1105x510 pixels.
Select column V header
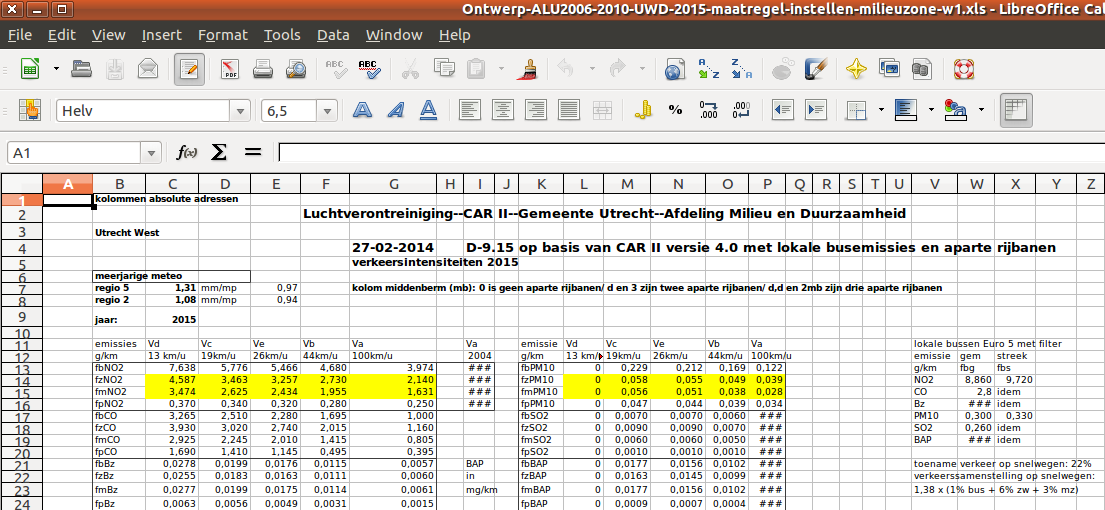point(934,184)
